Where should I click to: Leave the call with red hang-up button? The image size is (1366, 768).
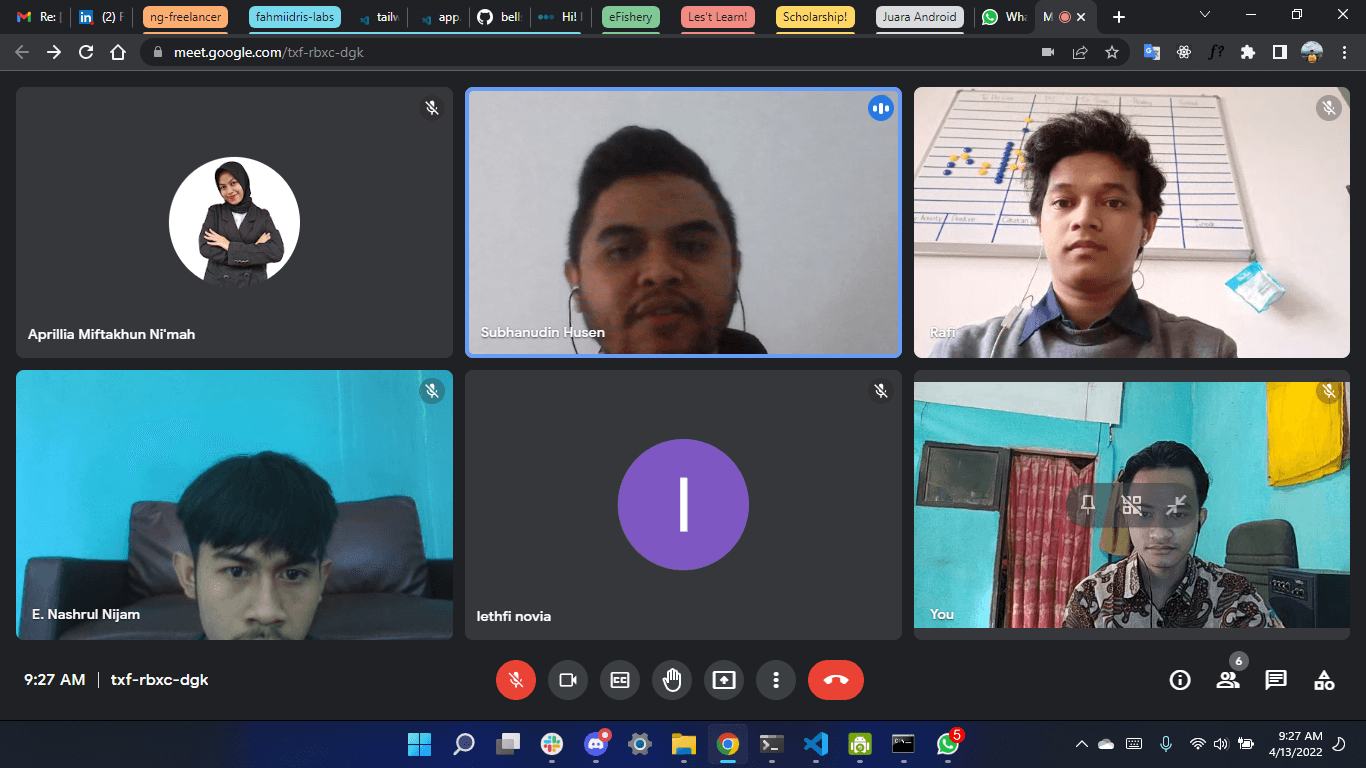pos(836,680)
